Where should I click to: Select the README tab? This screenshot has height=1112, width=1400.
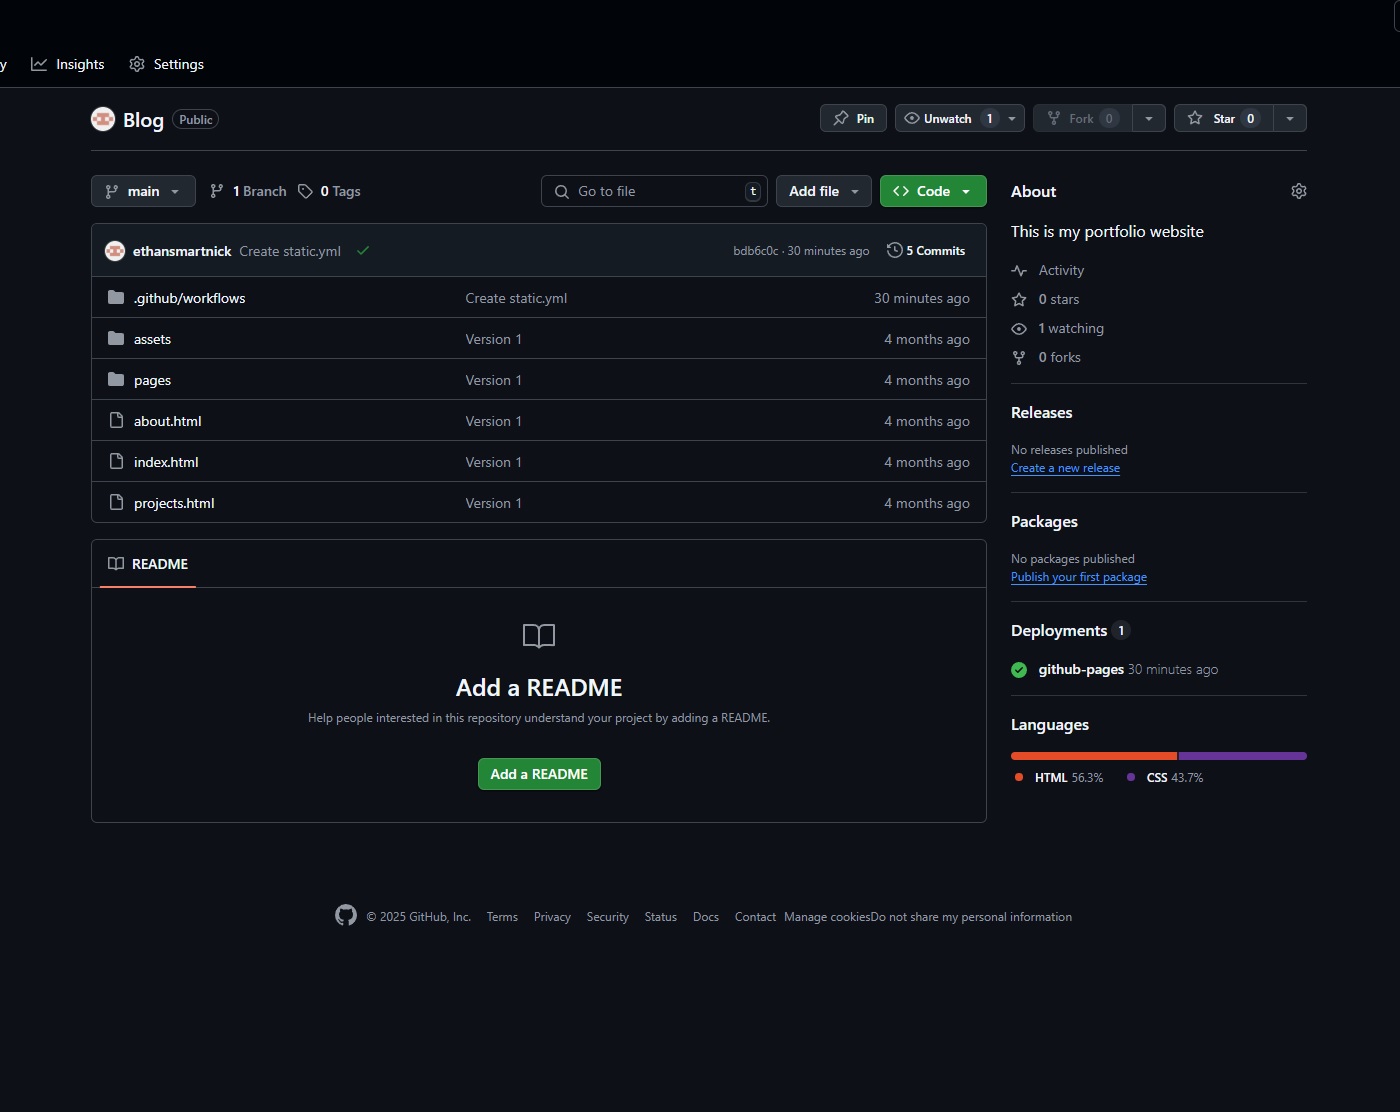[x=148, y=564]
